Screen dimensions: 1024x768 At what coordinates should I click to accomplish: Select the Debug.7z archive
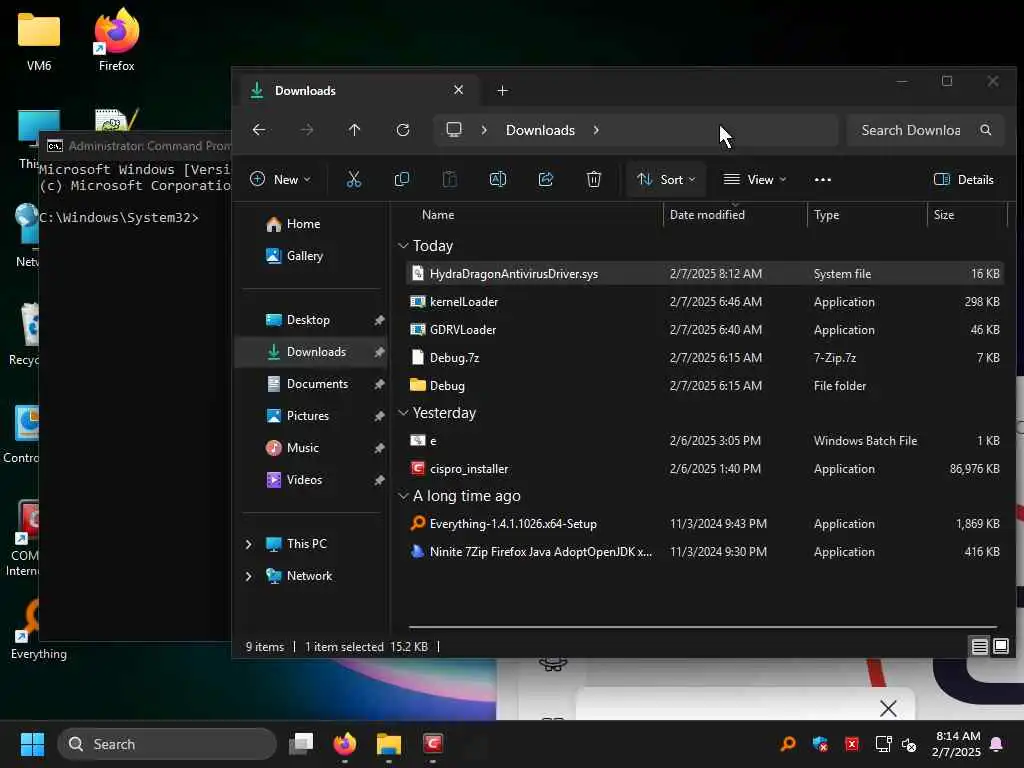(x=705, y=358)
